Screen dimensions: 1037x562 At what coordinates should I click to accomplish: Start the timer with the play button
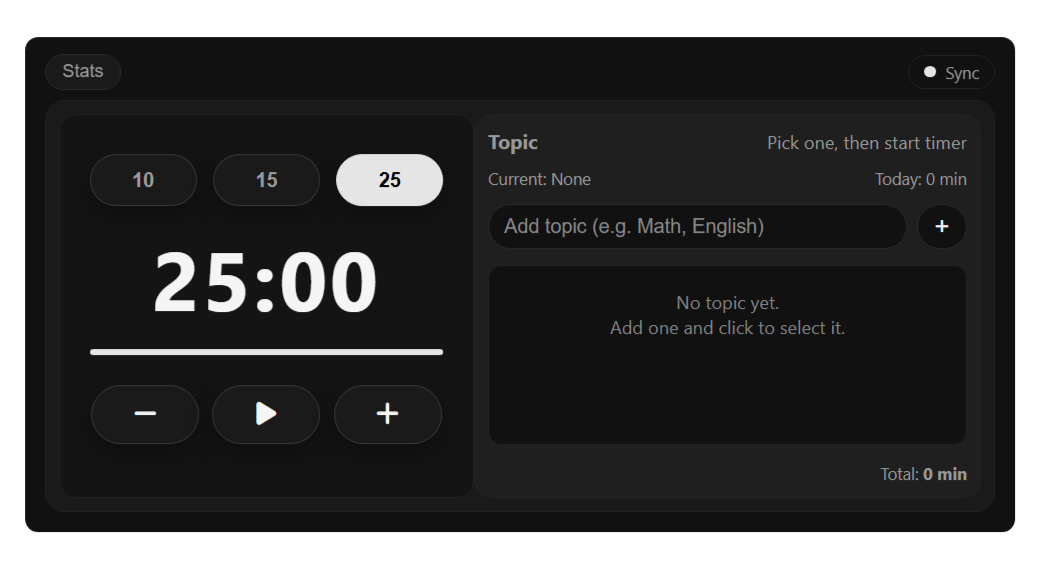point(266,414)
